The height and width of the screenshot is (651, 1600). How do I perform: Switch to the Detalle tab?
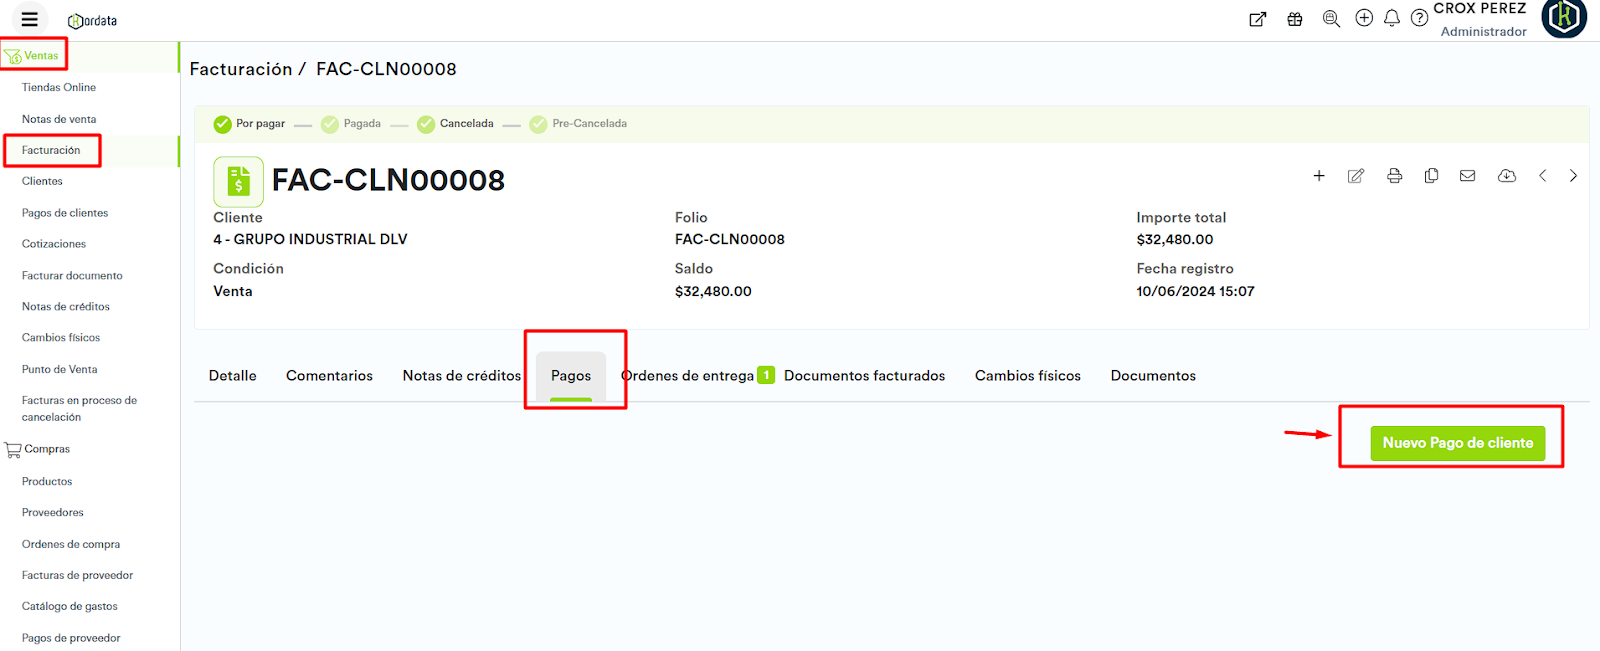(x=232, y=376)
